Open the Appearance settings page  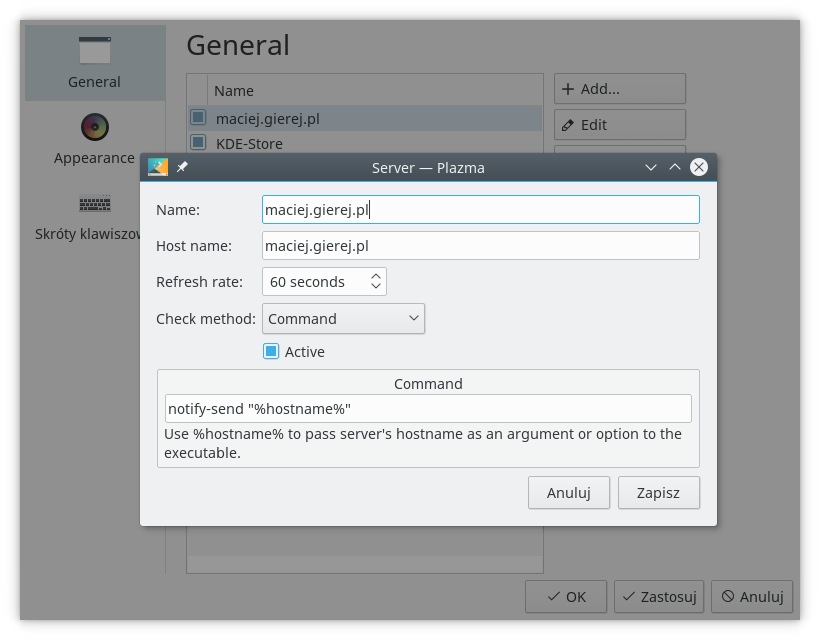coord(95,139)
